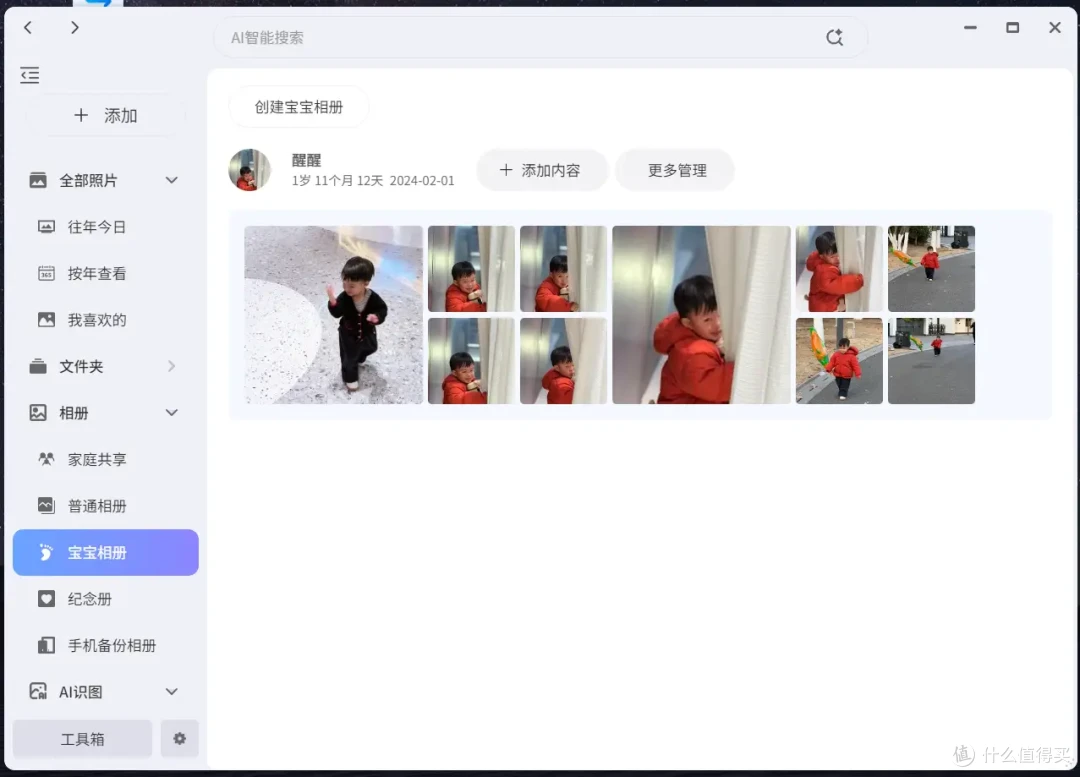Image resolution: width=1080 pixels, height=777 pixels.
Task: Open top-right photo of child on road
Action: (x=931, y=269)
